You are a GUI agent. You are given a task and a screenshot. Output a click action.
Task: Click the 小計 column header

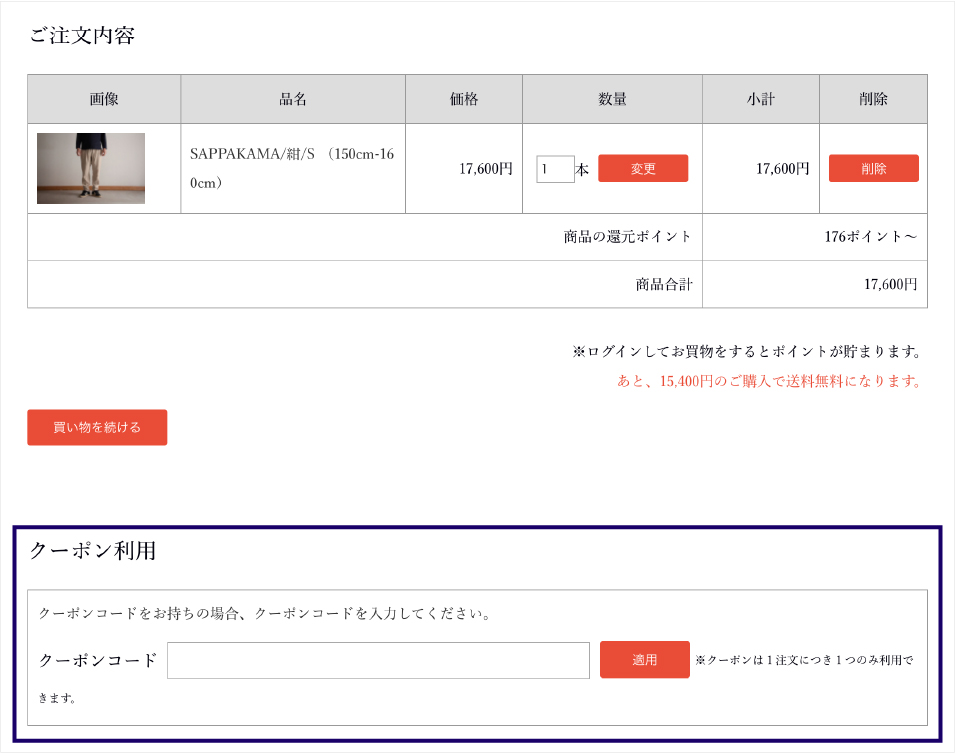click(x=761, y=99)
